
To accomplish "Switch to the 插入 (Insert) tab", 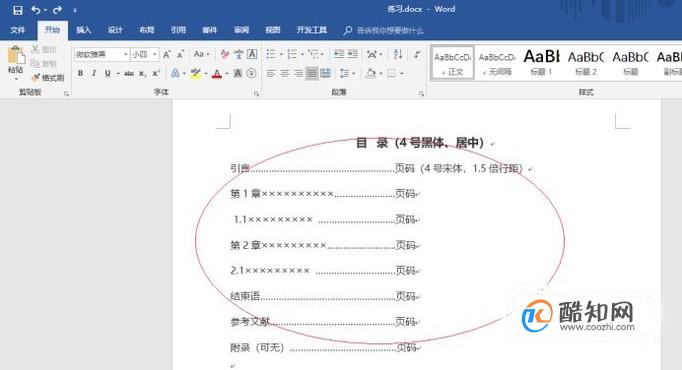I will pos(84,30).
